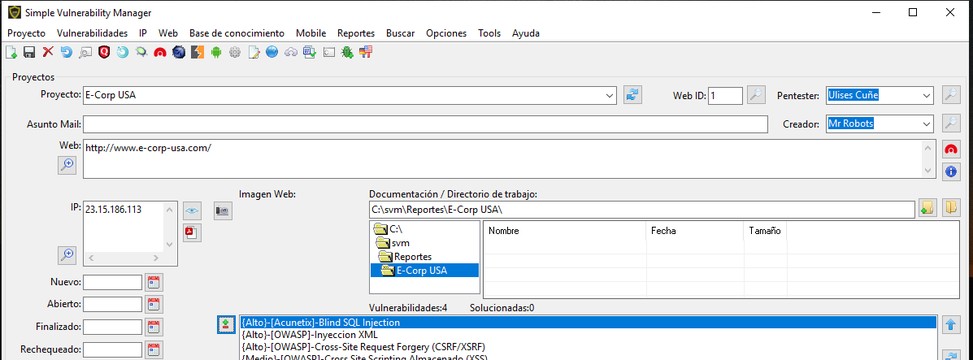Click the Web ID input field

coord(725,96)
